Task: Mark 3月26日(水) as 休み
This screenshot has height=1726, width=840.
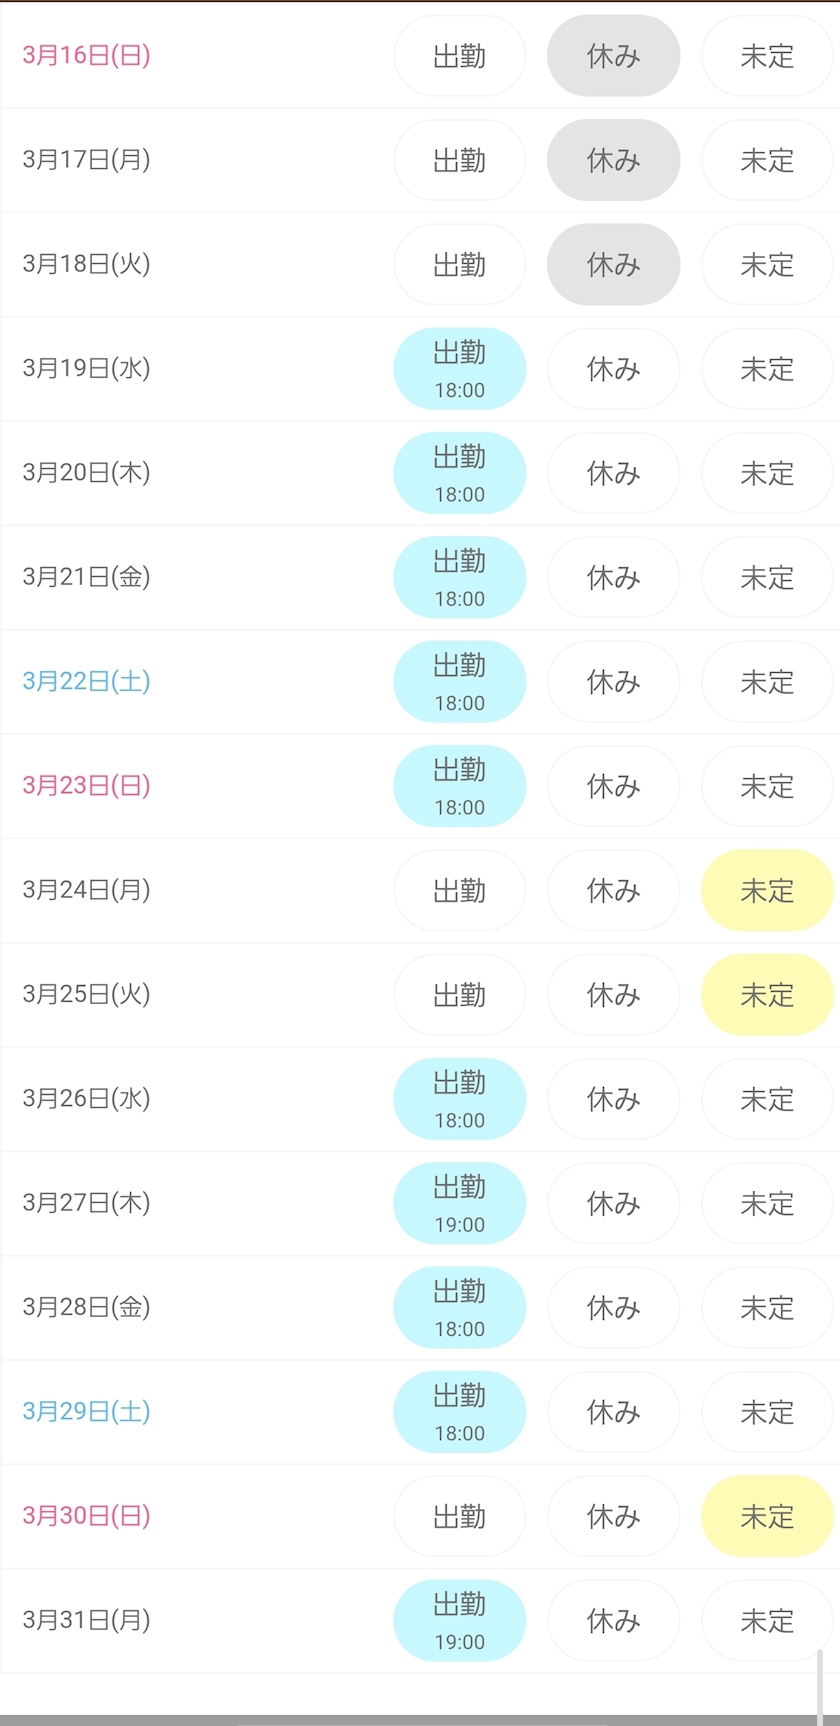Action: pos(613,1099)
